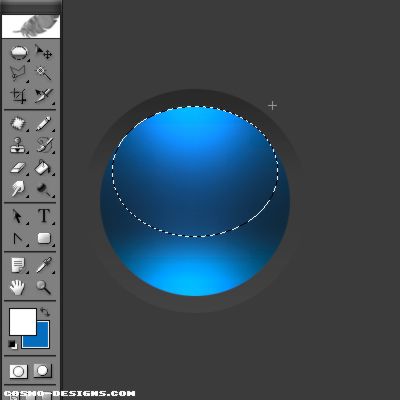Select the Elliptical Marquee tool
Viewport: 400px width, 400px height.
click(18, 53)
